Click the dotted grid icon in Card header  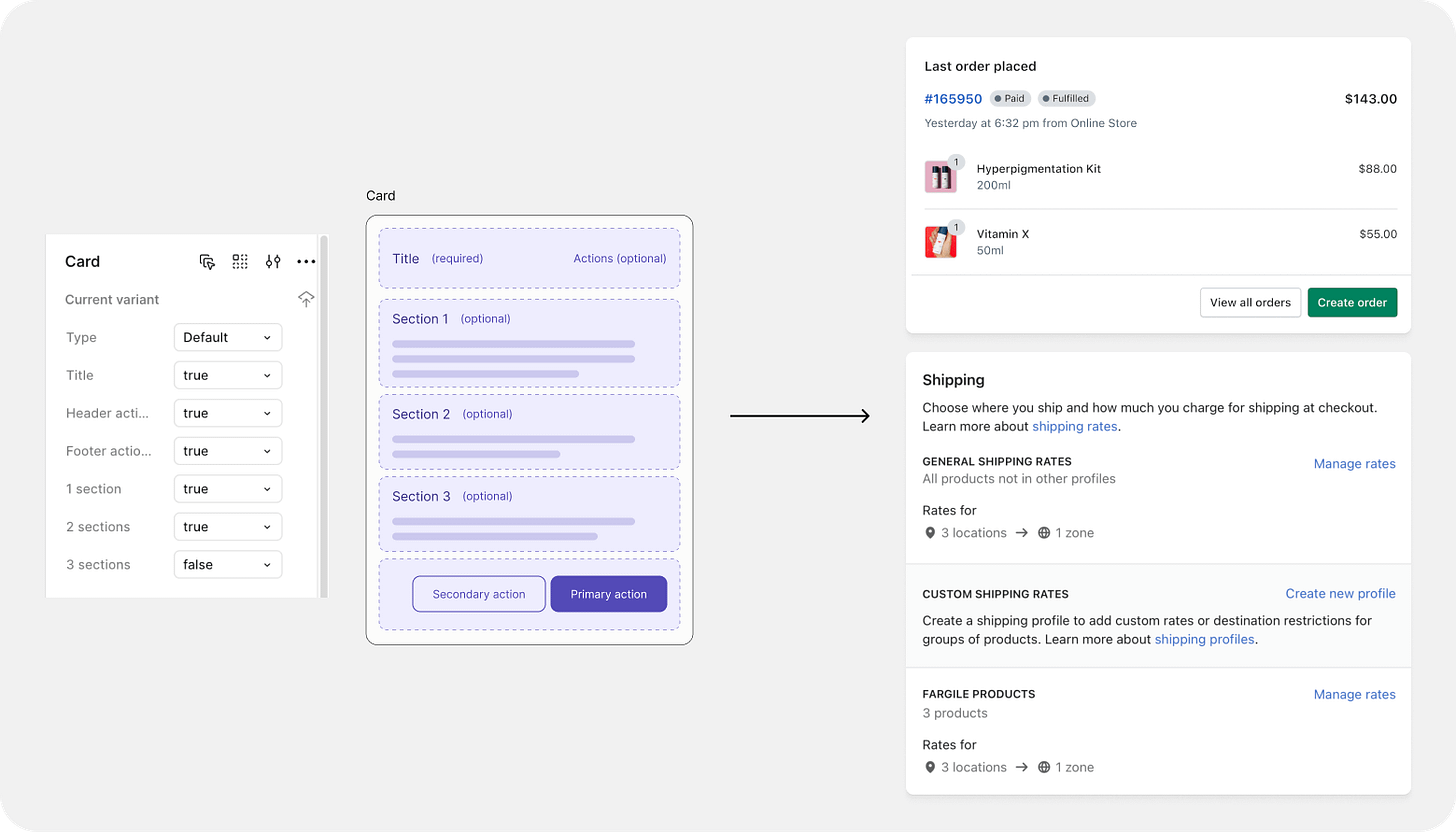pos(240,262)
